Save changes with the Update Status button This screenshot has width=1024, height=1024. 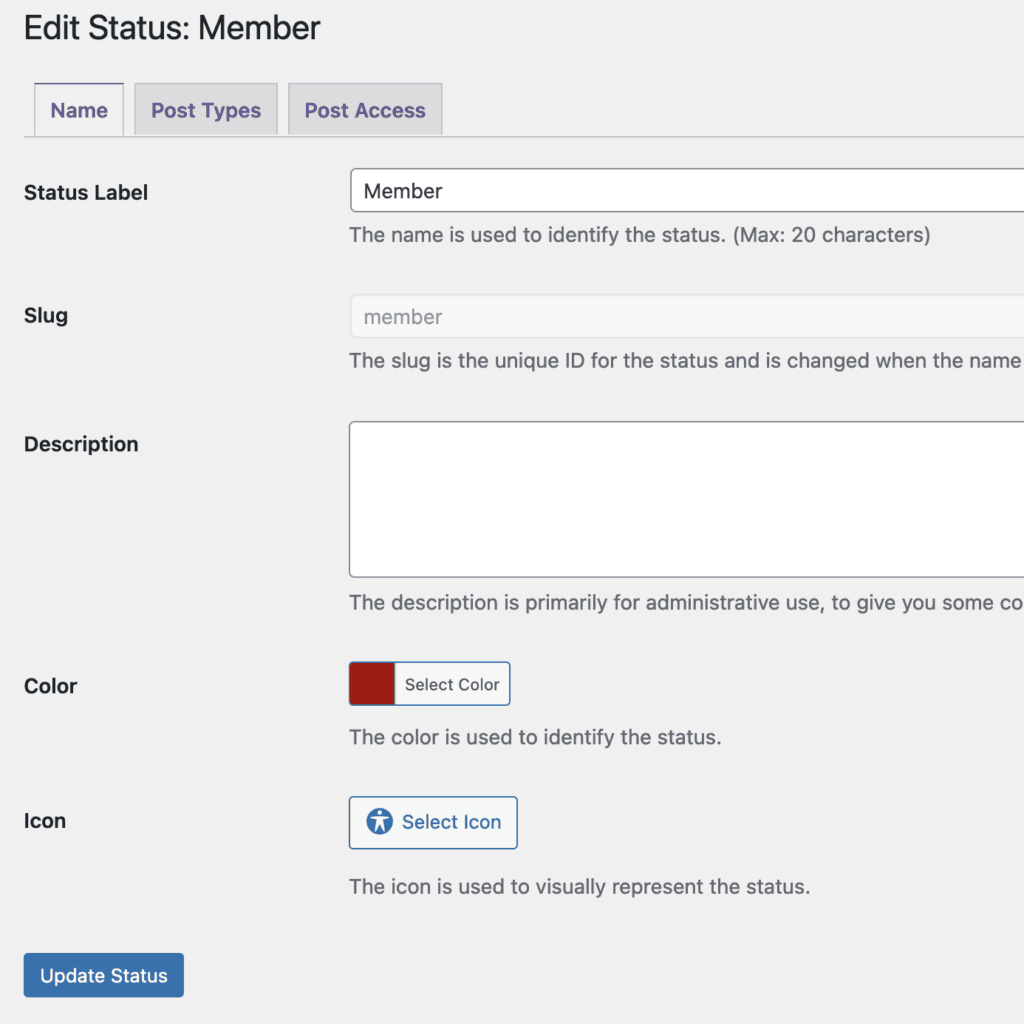click(x=104, y=975)
